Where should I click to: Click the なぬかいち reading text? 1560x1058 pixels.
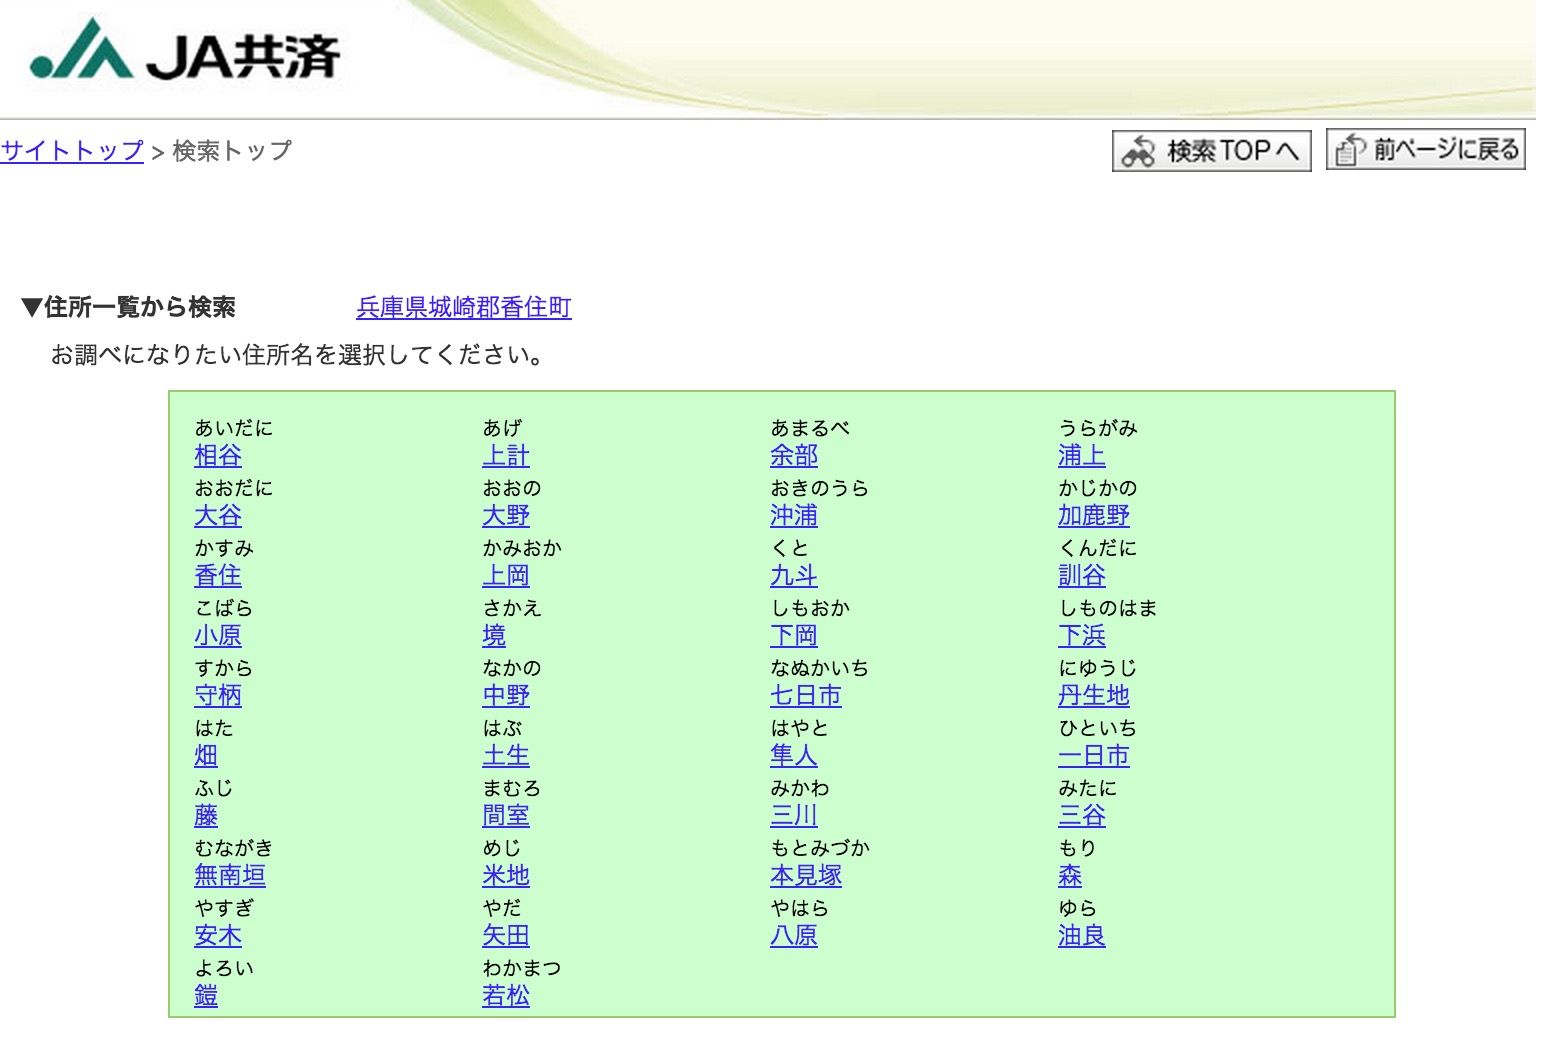coord(820,668)
